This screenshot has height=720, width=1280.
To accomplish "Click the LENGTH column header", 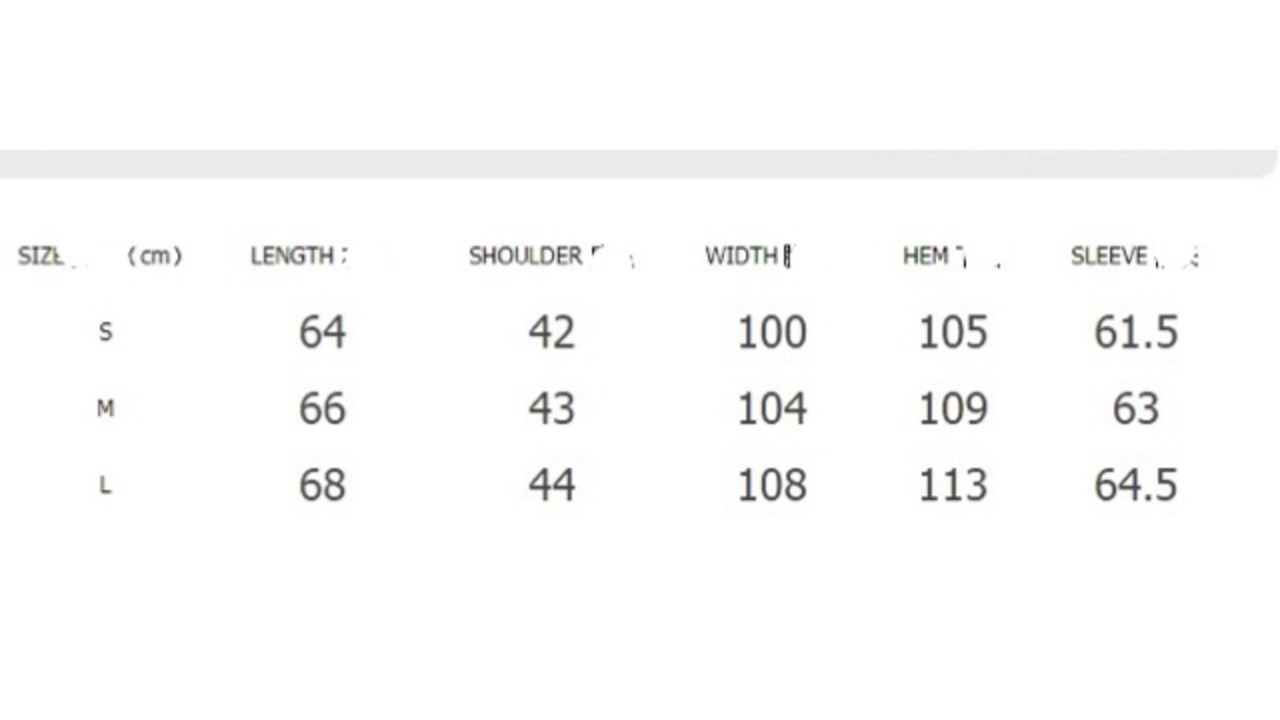I will pos(292,256).
